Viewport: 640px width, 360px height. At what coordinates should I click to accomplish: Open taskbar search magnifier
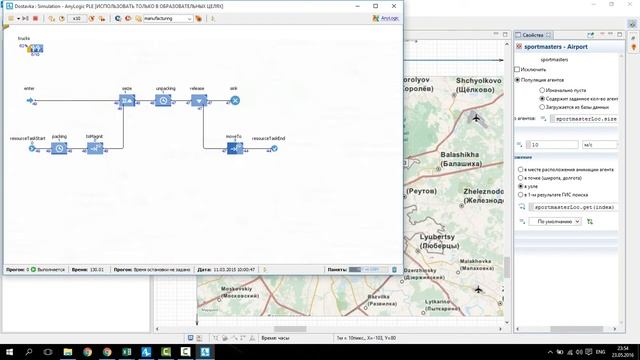(29, 352)
